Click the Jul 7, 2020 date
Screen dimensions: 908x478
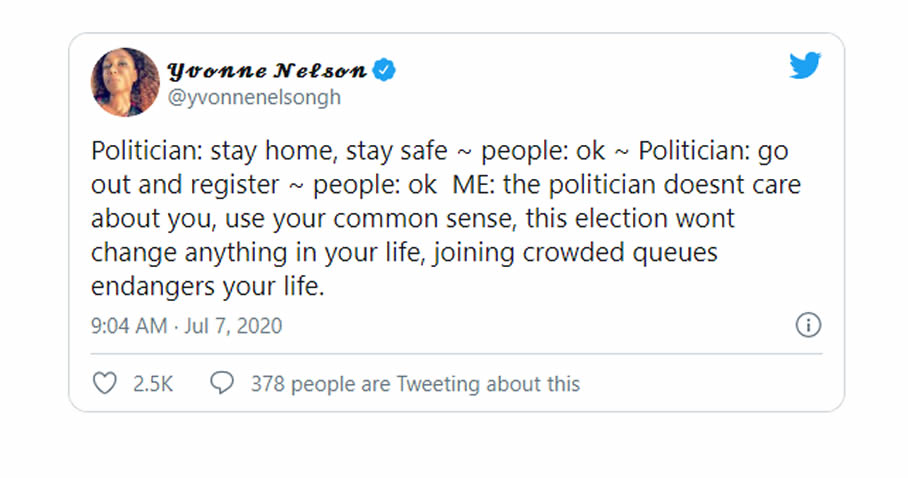233,326
